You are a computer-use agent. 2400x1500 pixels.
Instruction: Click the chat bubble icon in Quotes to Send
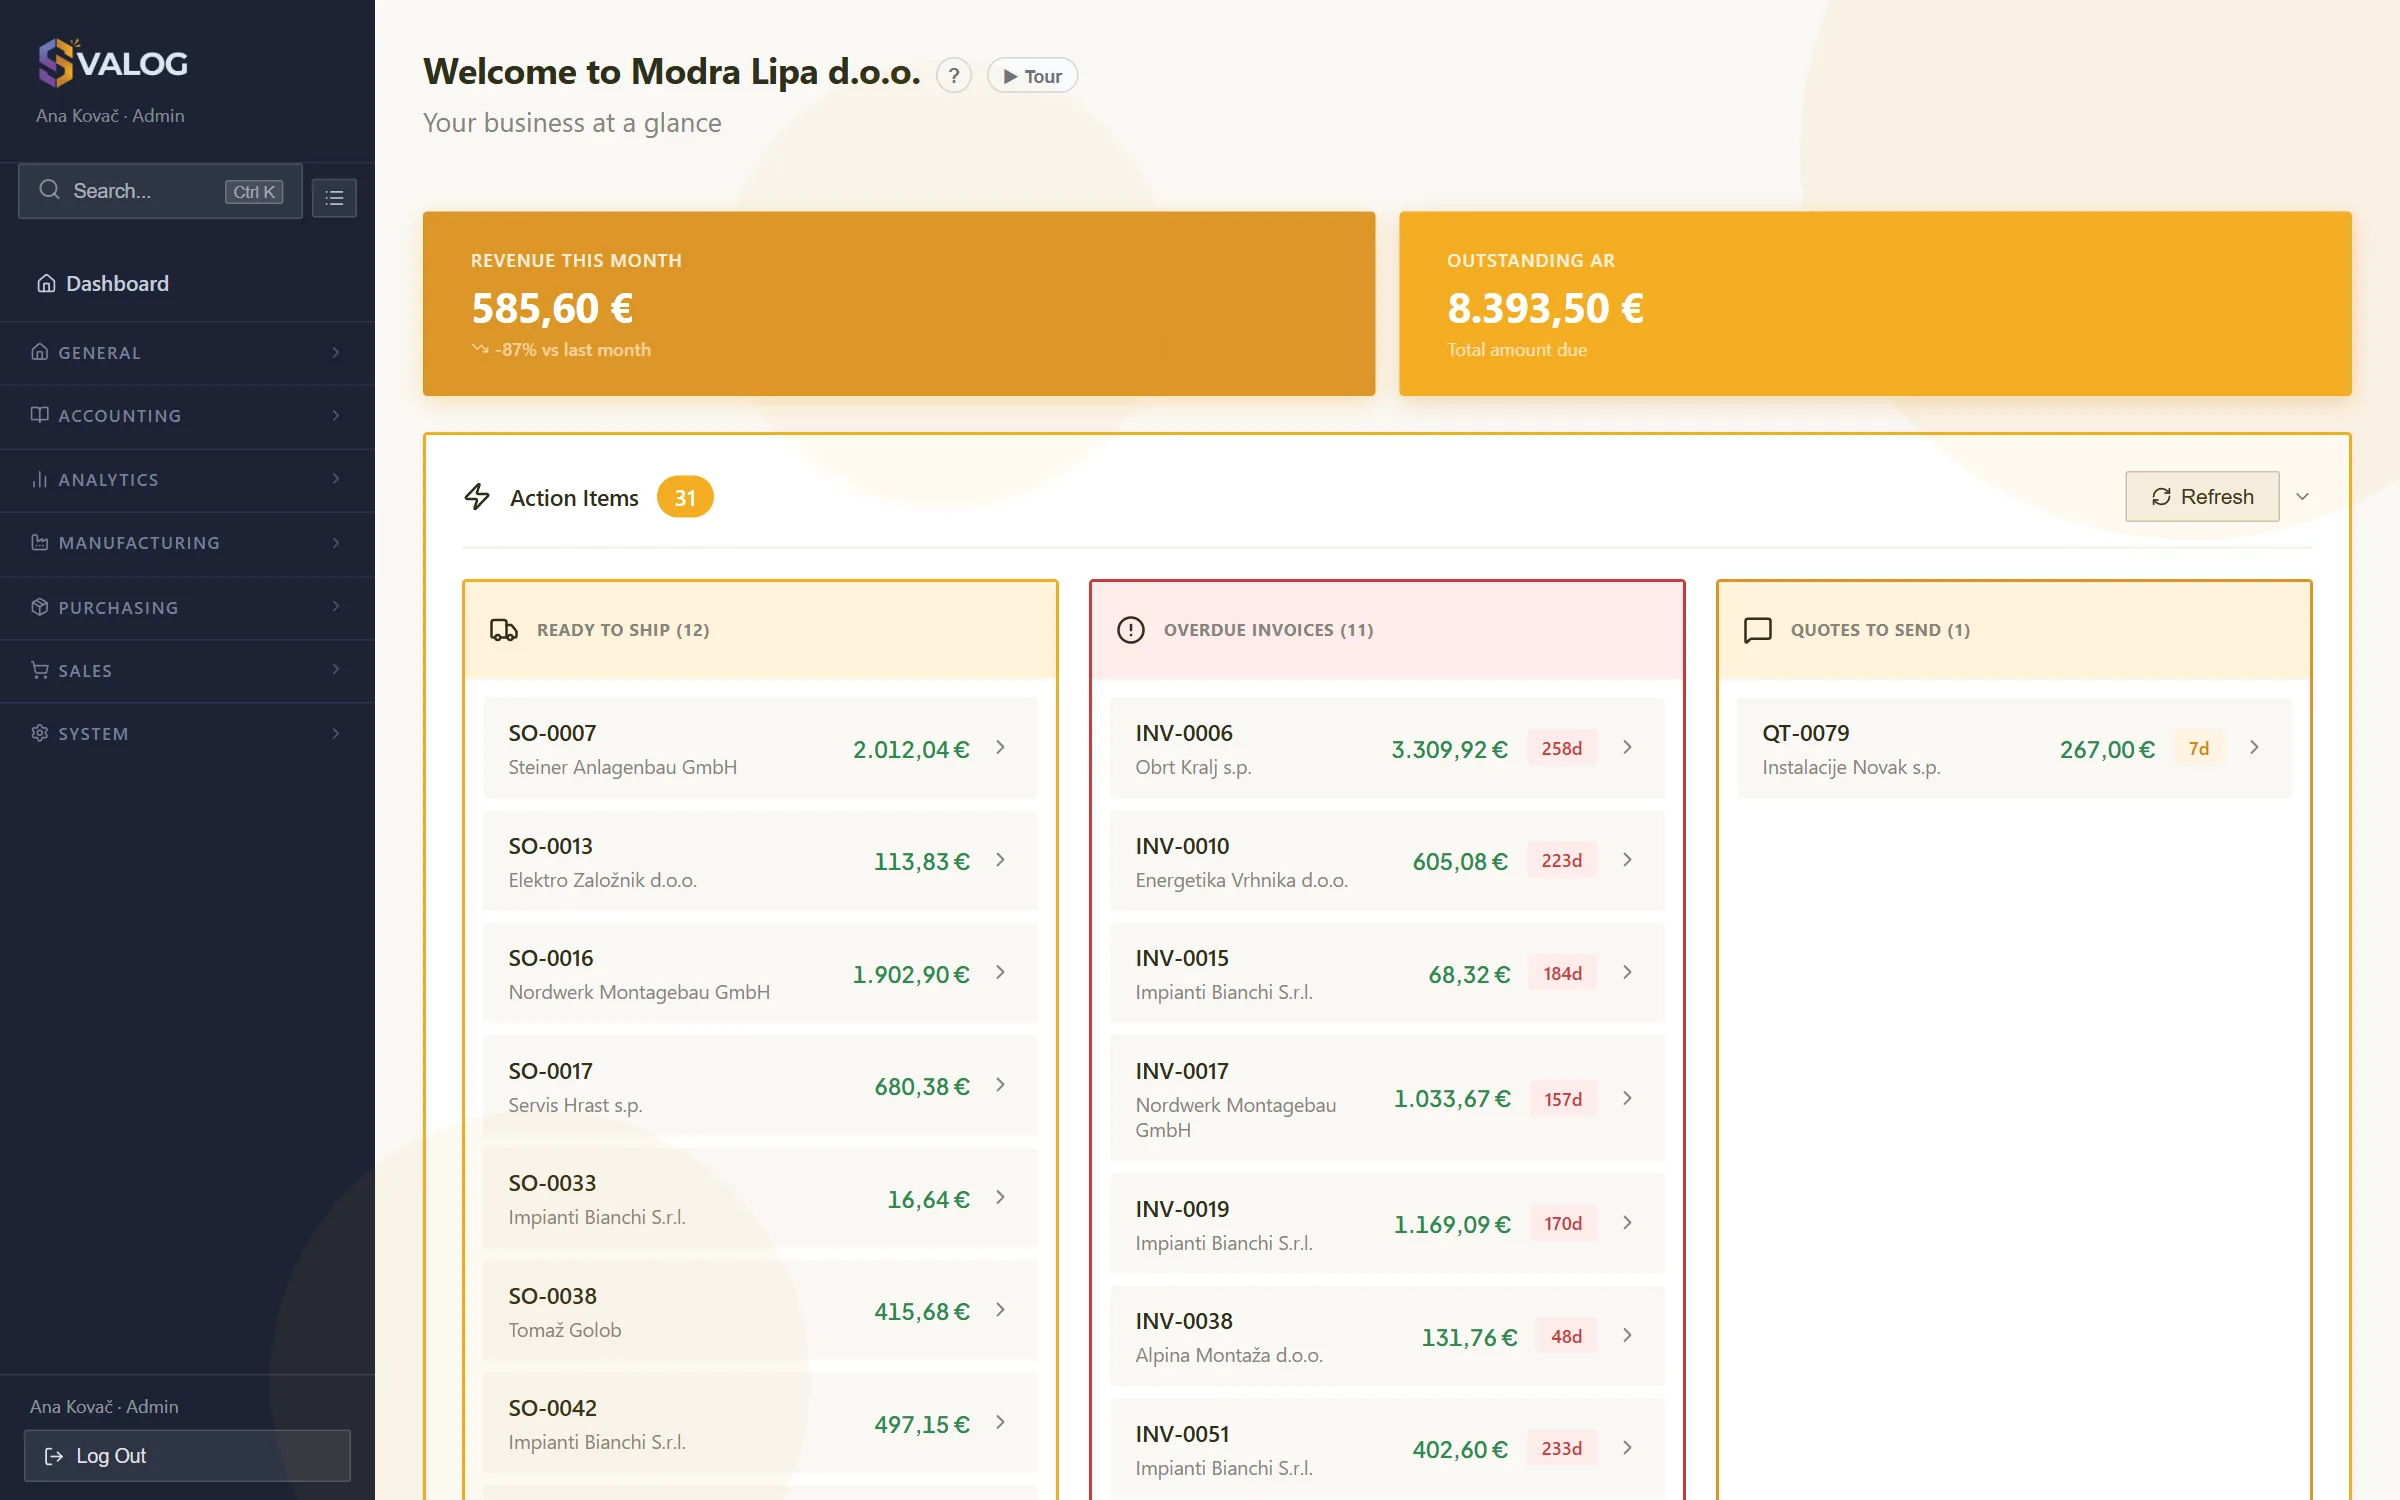(1758, 630)
